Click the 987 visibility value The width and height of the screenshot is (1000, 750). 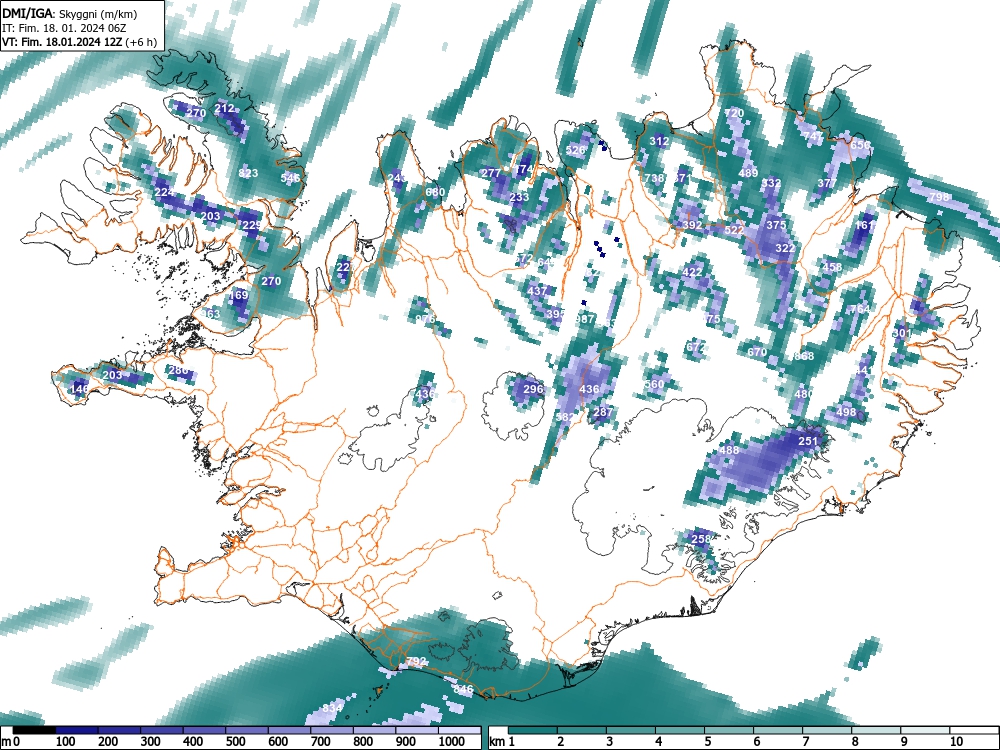[584, 319]
